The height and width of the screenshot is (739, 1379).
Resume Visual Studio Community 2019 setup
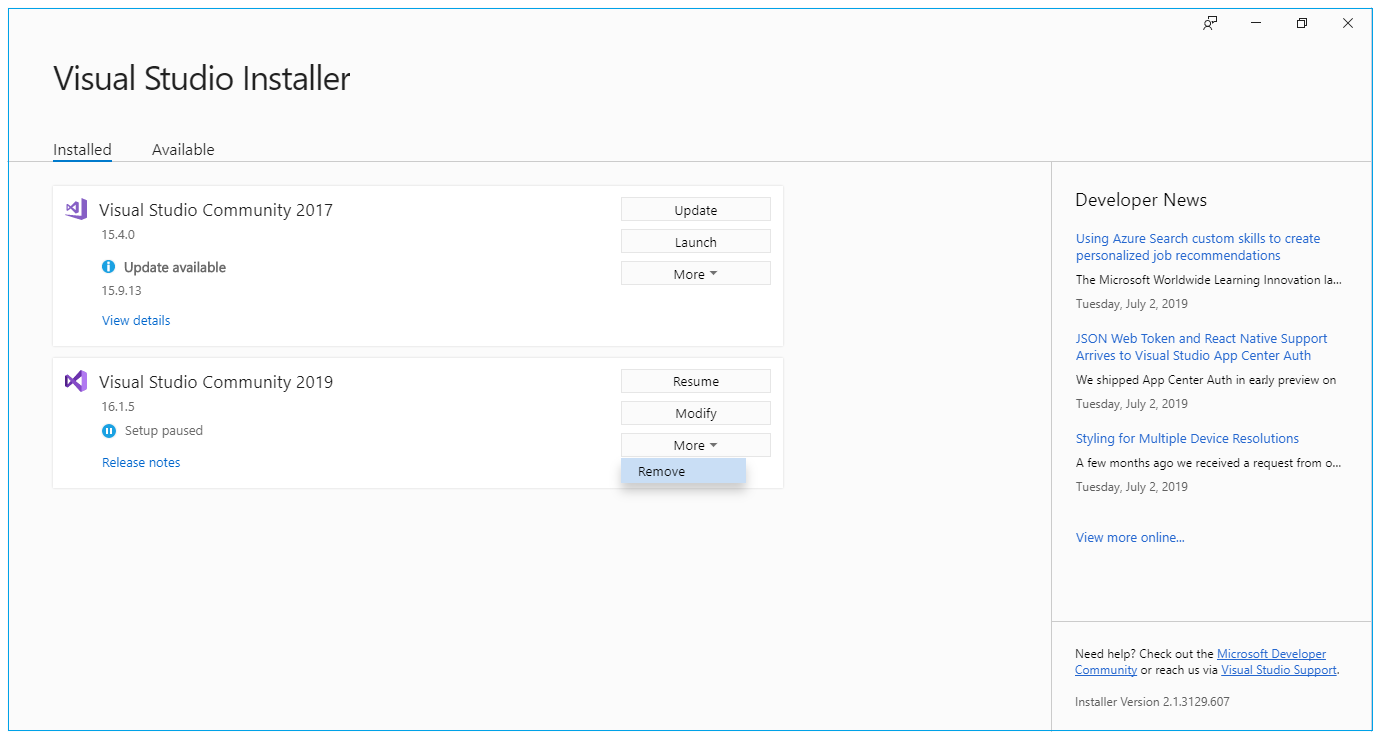[x=696, y=381]
